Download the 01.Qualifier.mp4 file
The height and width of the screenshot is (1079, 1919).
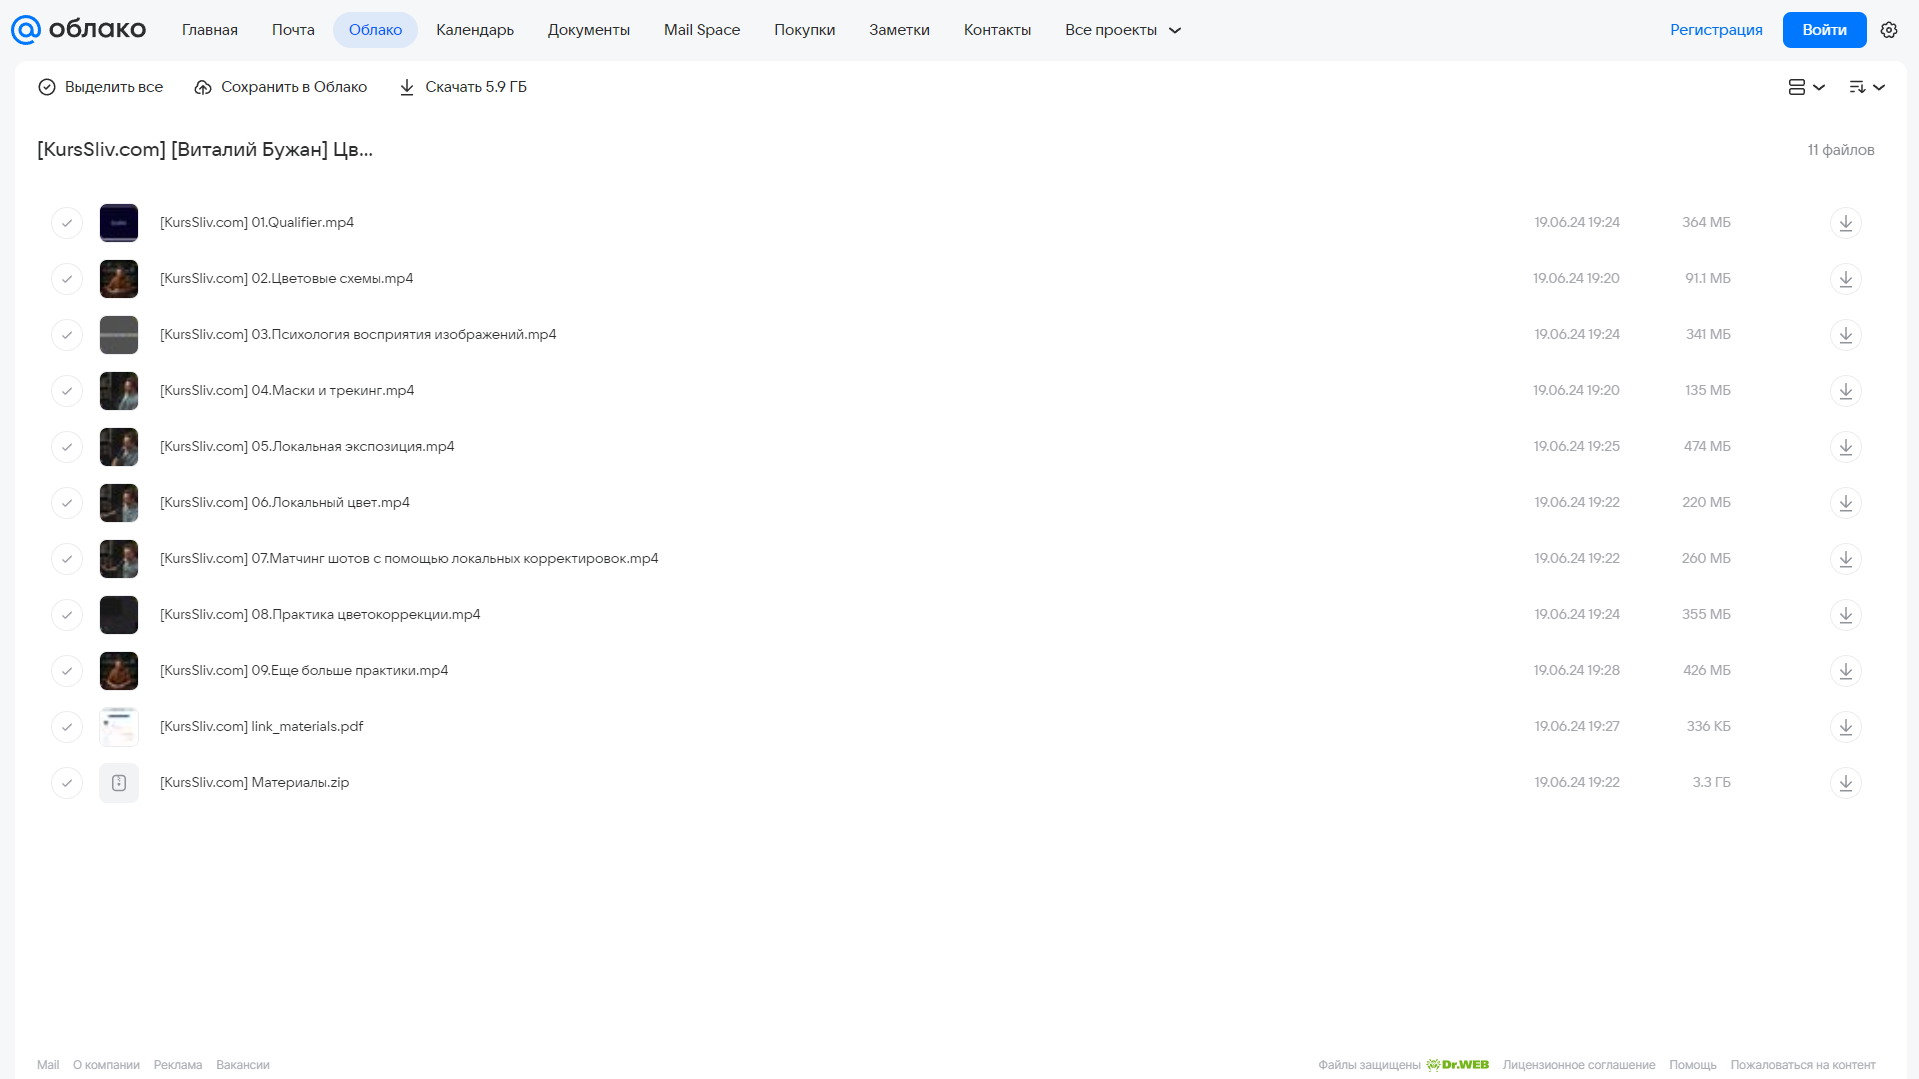click(x=1845, y=222)
